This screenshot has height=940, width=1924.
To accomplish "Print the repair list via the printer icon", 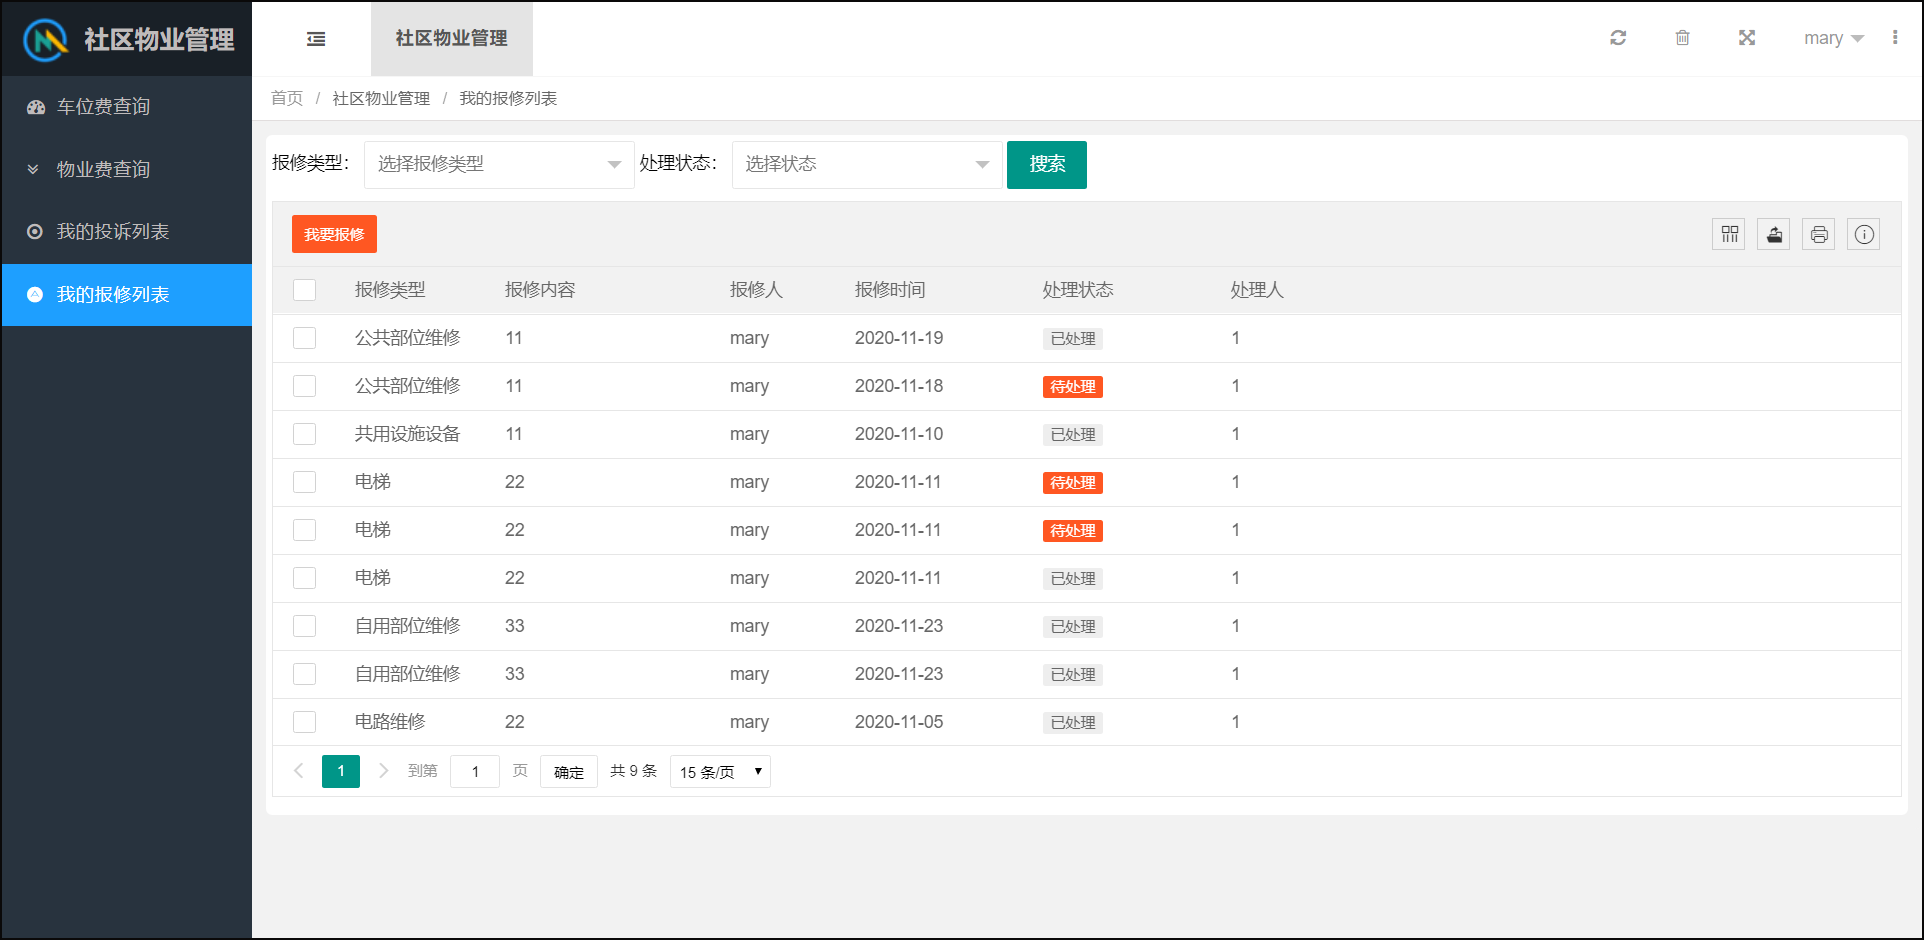I will pos(1818,234).
